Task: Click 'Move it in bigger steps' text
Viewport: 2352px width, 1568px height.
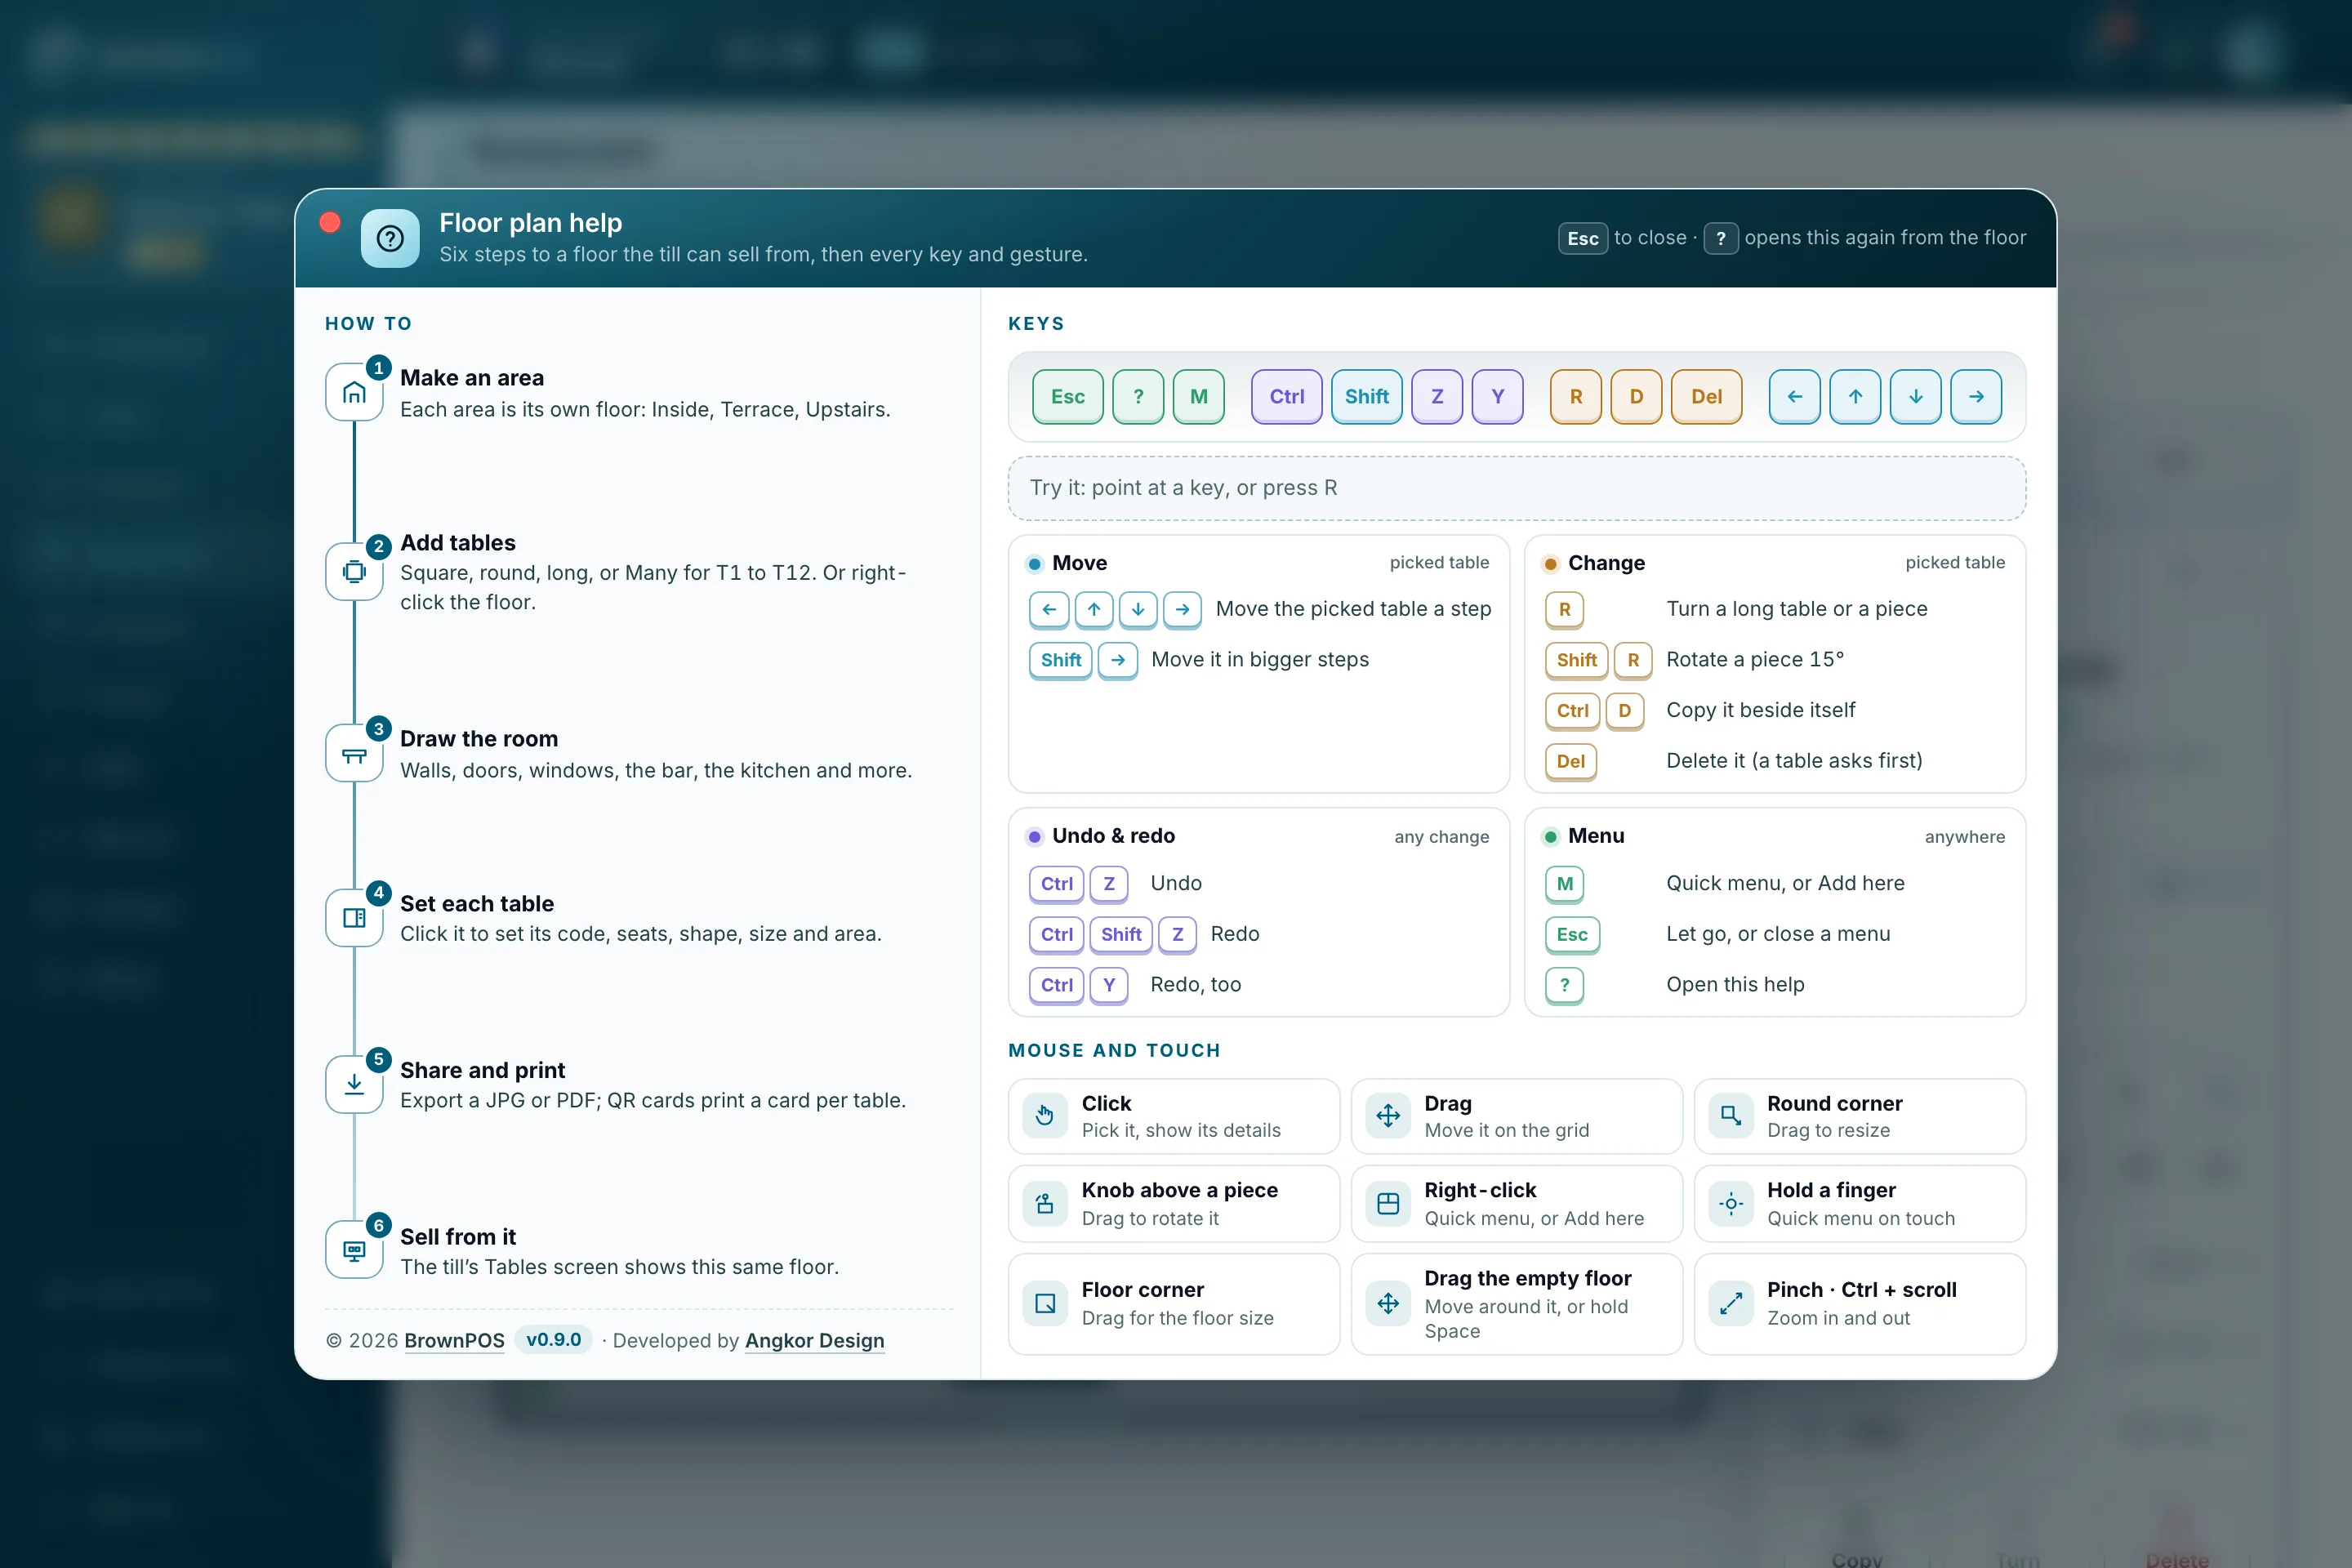Action: tap(1260, 660)
